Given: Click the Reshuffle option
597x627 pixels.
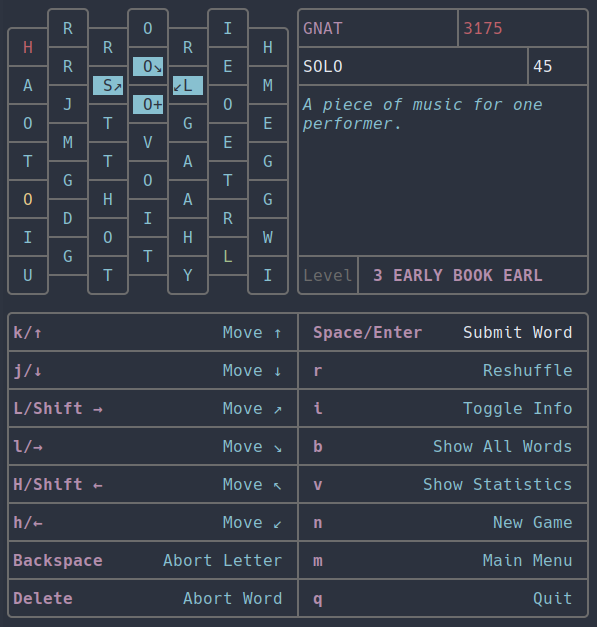Looking at the screenshot, I should (443, 370).
